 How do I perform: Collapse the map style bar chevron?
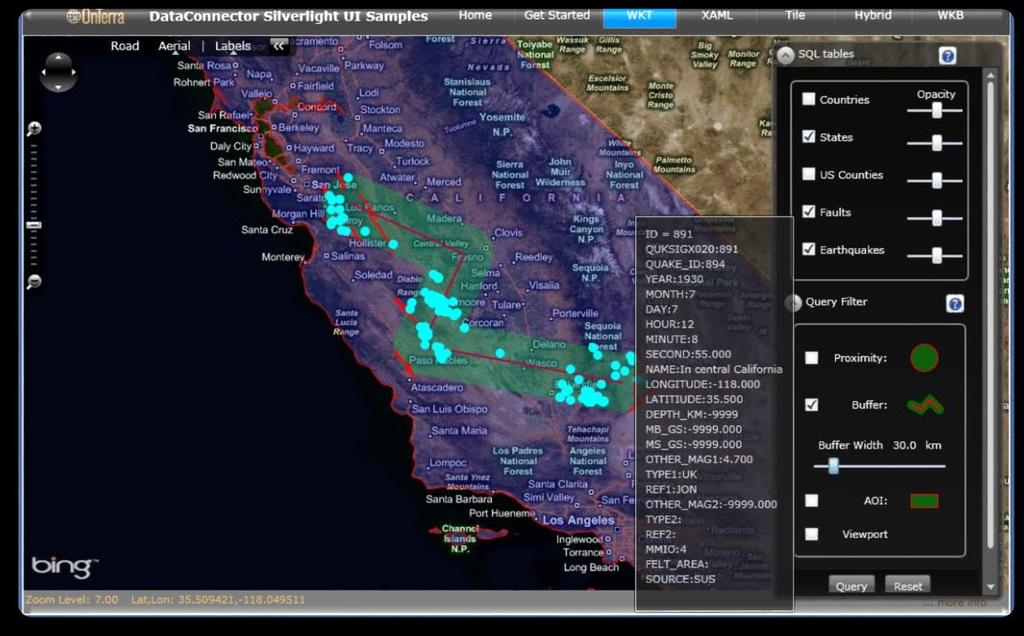pyautogui.click(x=279, y=46)
